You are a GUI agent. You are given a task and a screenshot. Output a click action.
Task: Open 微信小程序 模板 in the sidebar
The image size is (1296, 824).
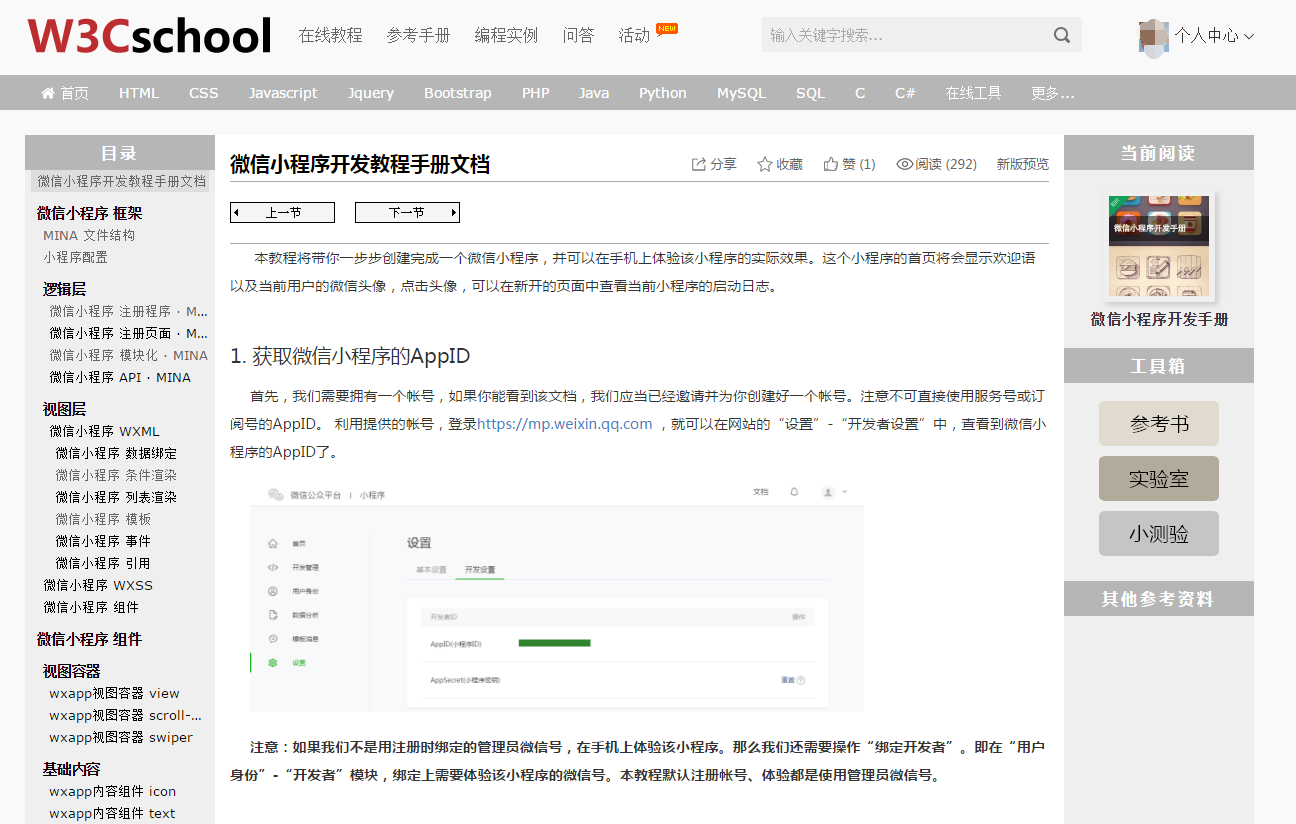(x=103, y=519)
